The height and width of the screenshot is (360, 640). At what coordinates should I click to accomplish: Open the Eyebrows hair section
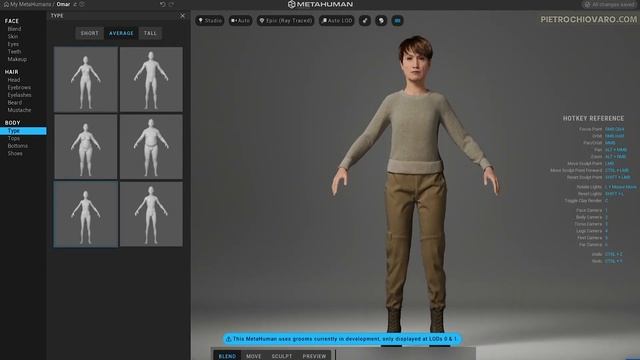point(19,87)
